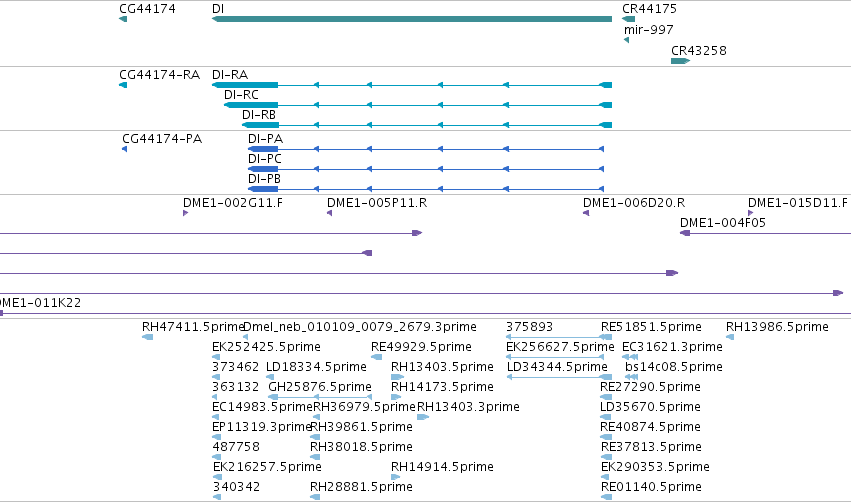Viewport: 851px width, 502px height.
Task: Click the EC14983.5prime label
Action: (x=263, y=407)
